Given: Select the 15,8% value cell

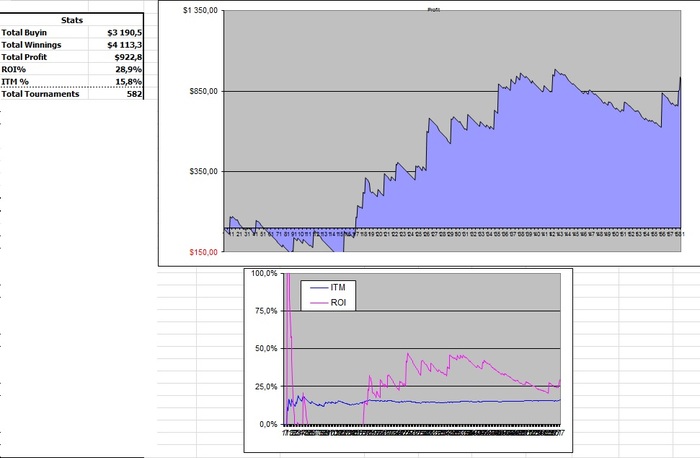Looking at the screenshot, I should [116, 81].
